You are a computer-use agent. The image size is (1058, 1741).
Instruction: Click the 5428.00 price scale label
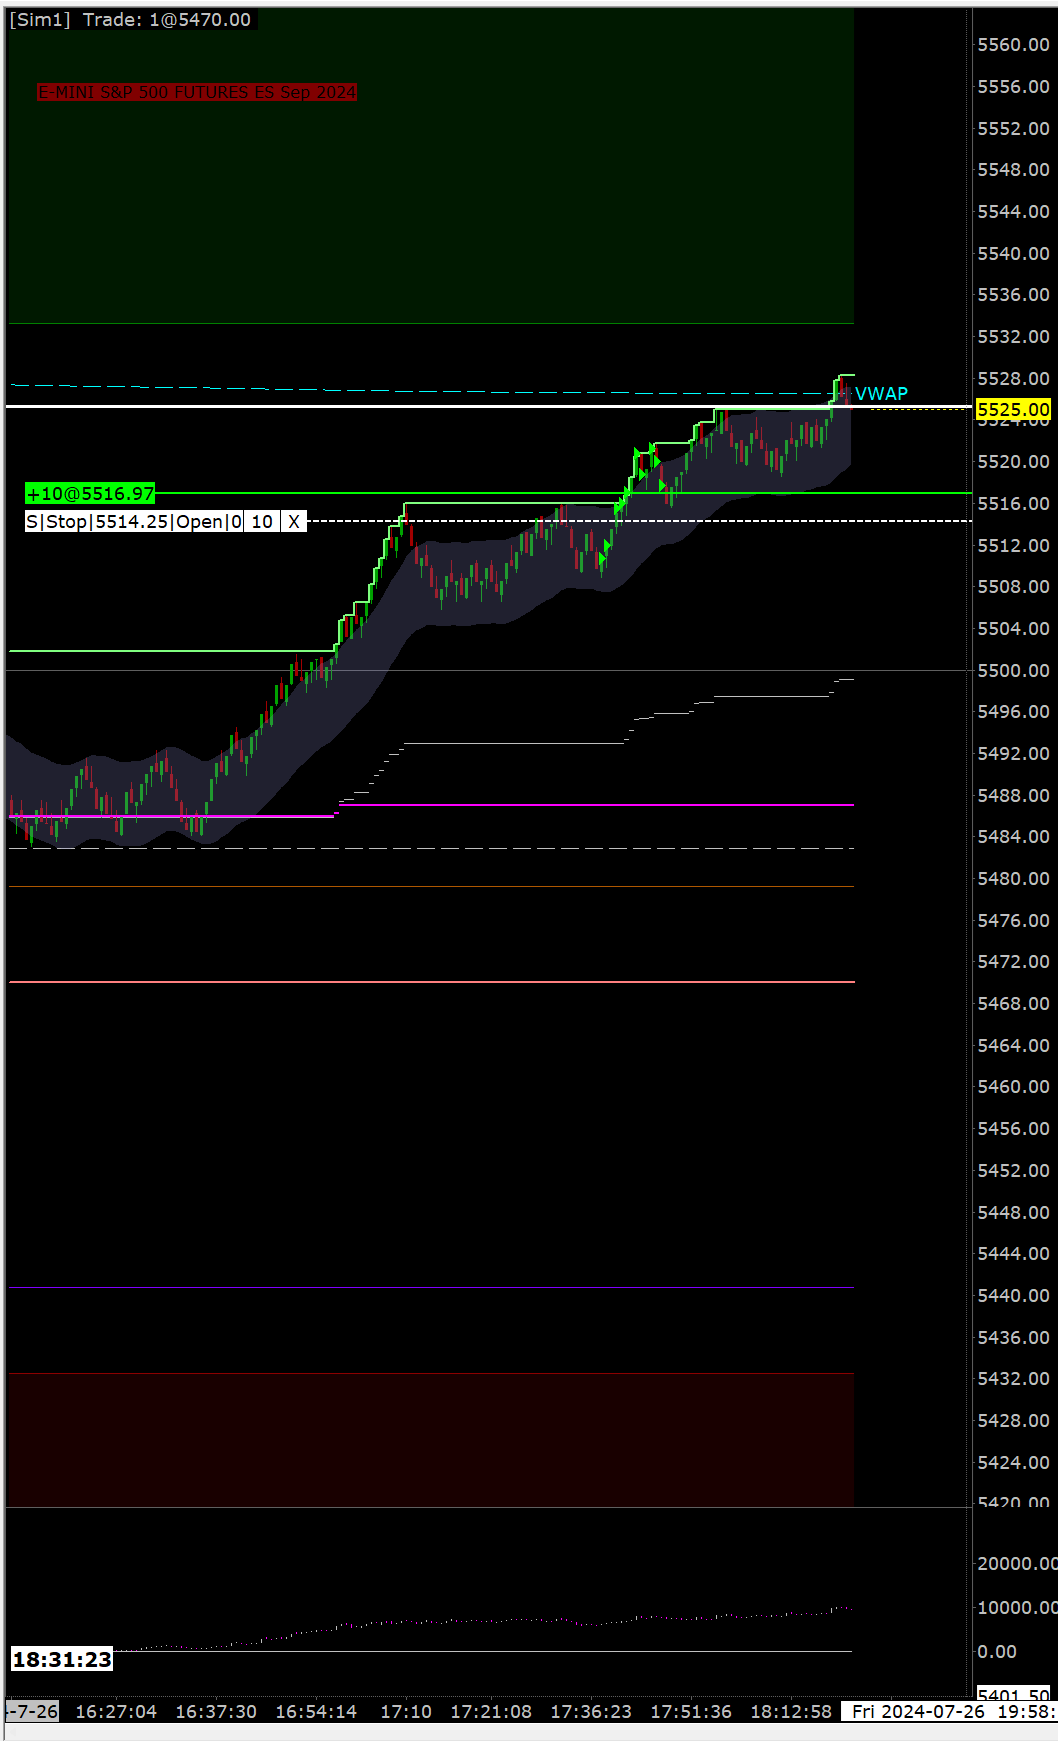coord(1013,1421)
